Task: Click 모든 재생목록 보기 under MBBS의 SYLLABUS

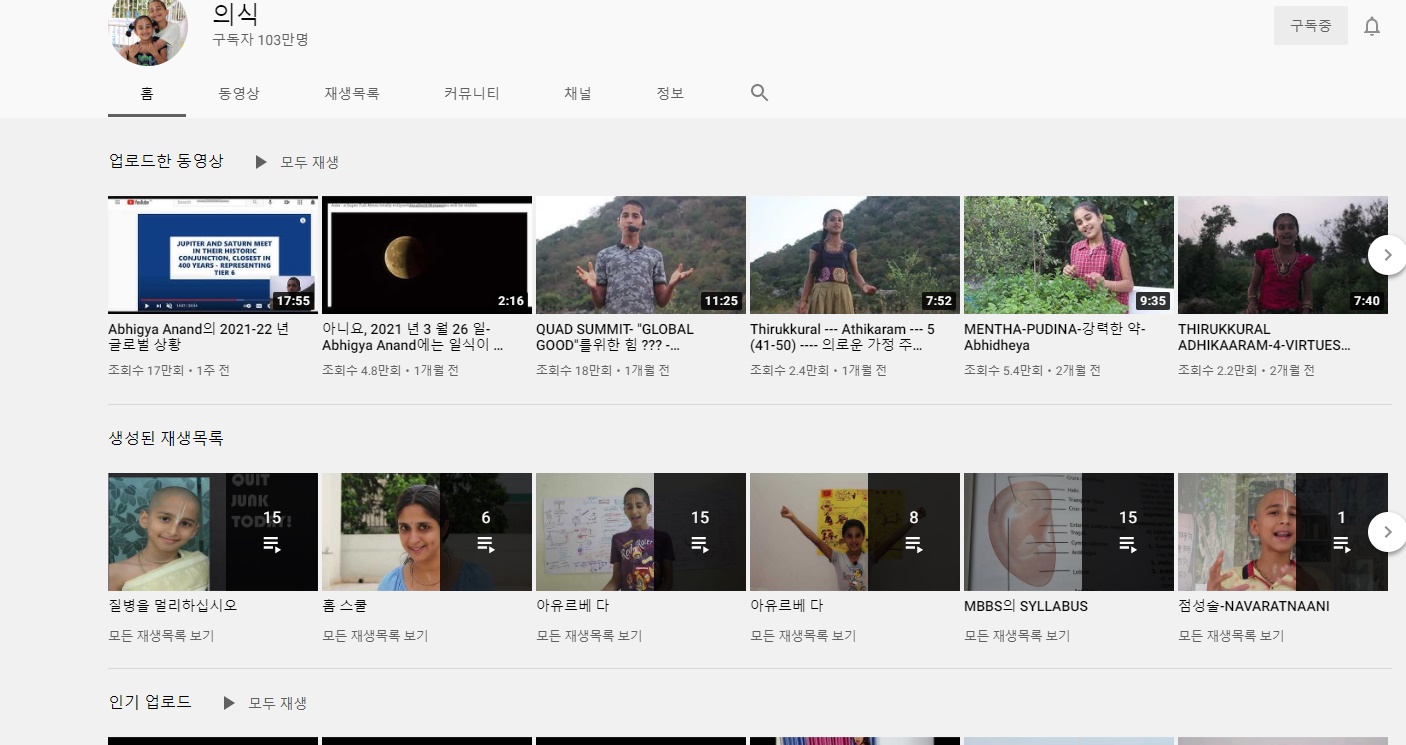Action: 1017,636
